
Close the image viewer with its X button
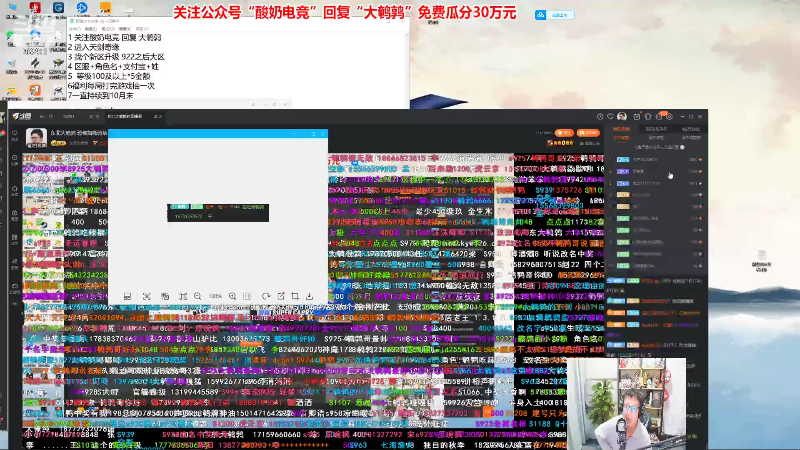pos(322,134)
